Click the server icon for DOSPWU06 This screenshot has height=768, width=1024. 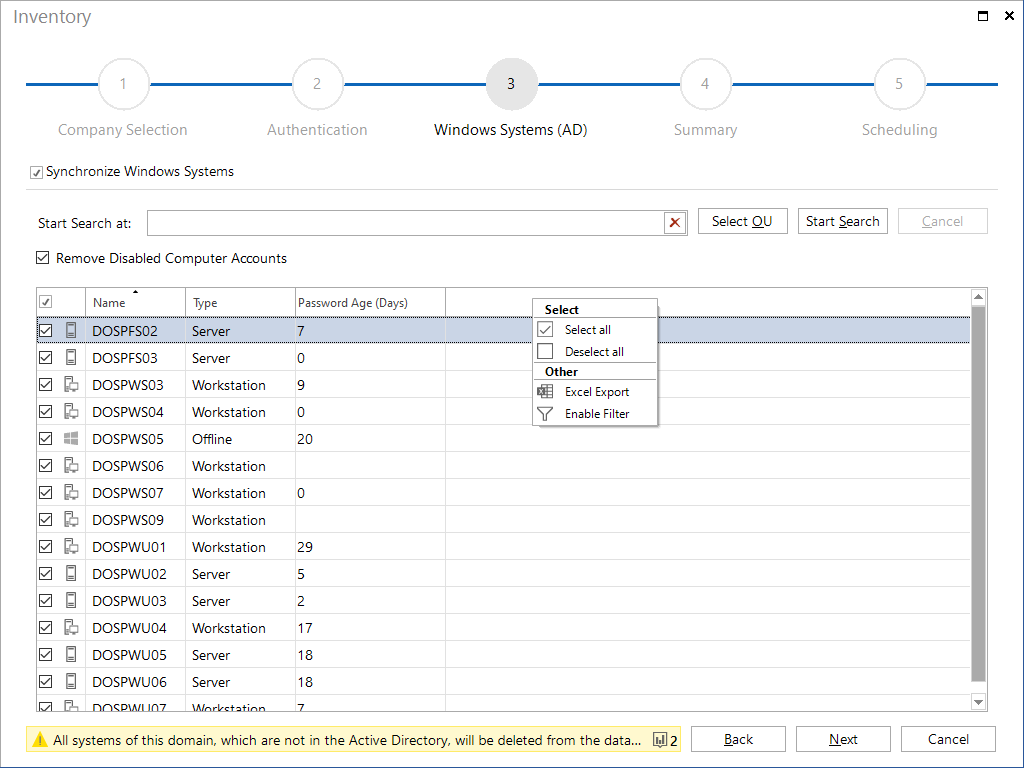[x=71, y=681]
